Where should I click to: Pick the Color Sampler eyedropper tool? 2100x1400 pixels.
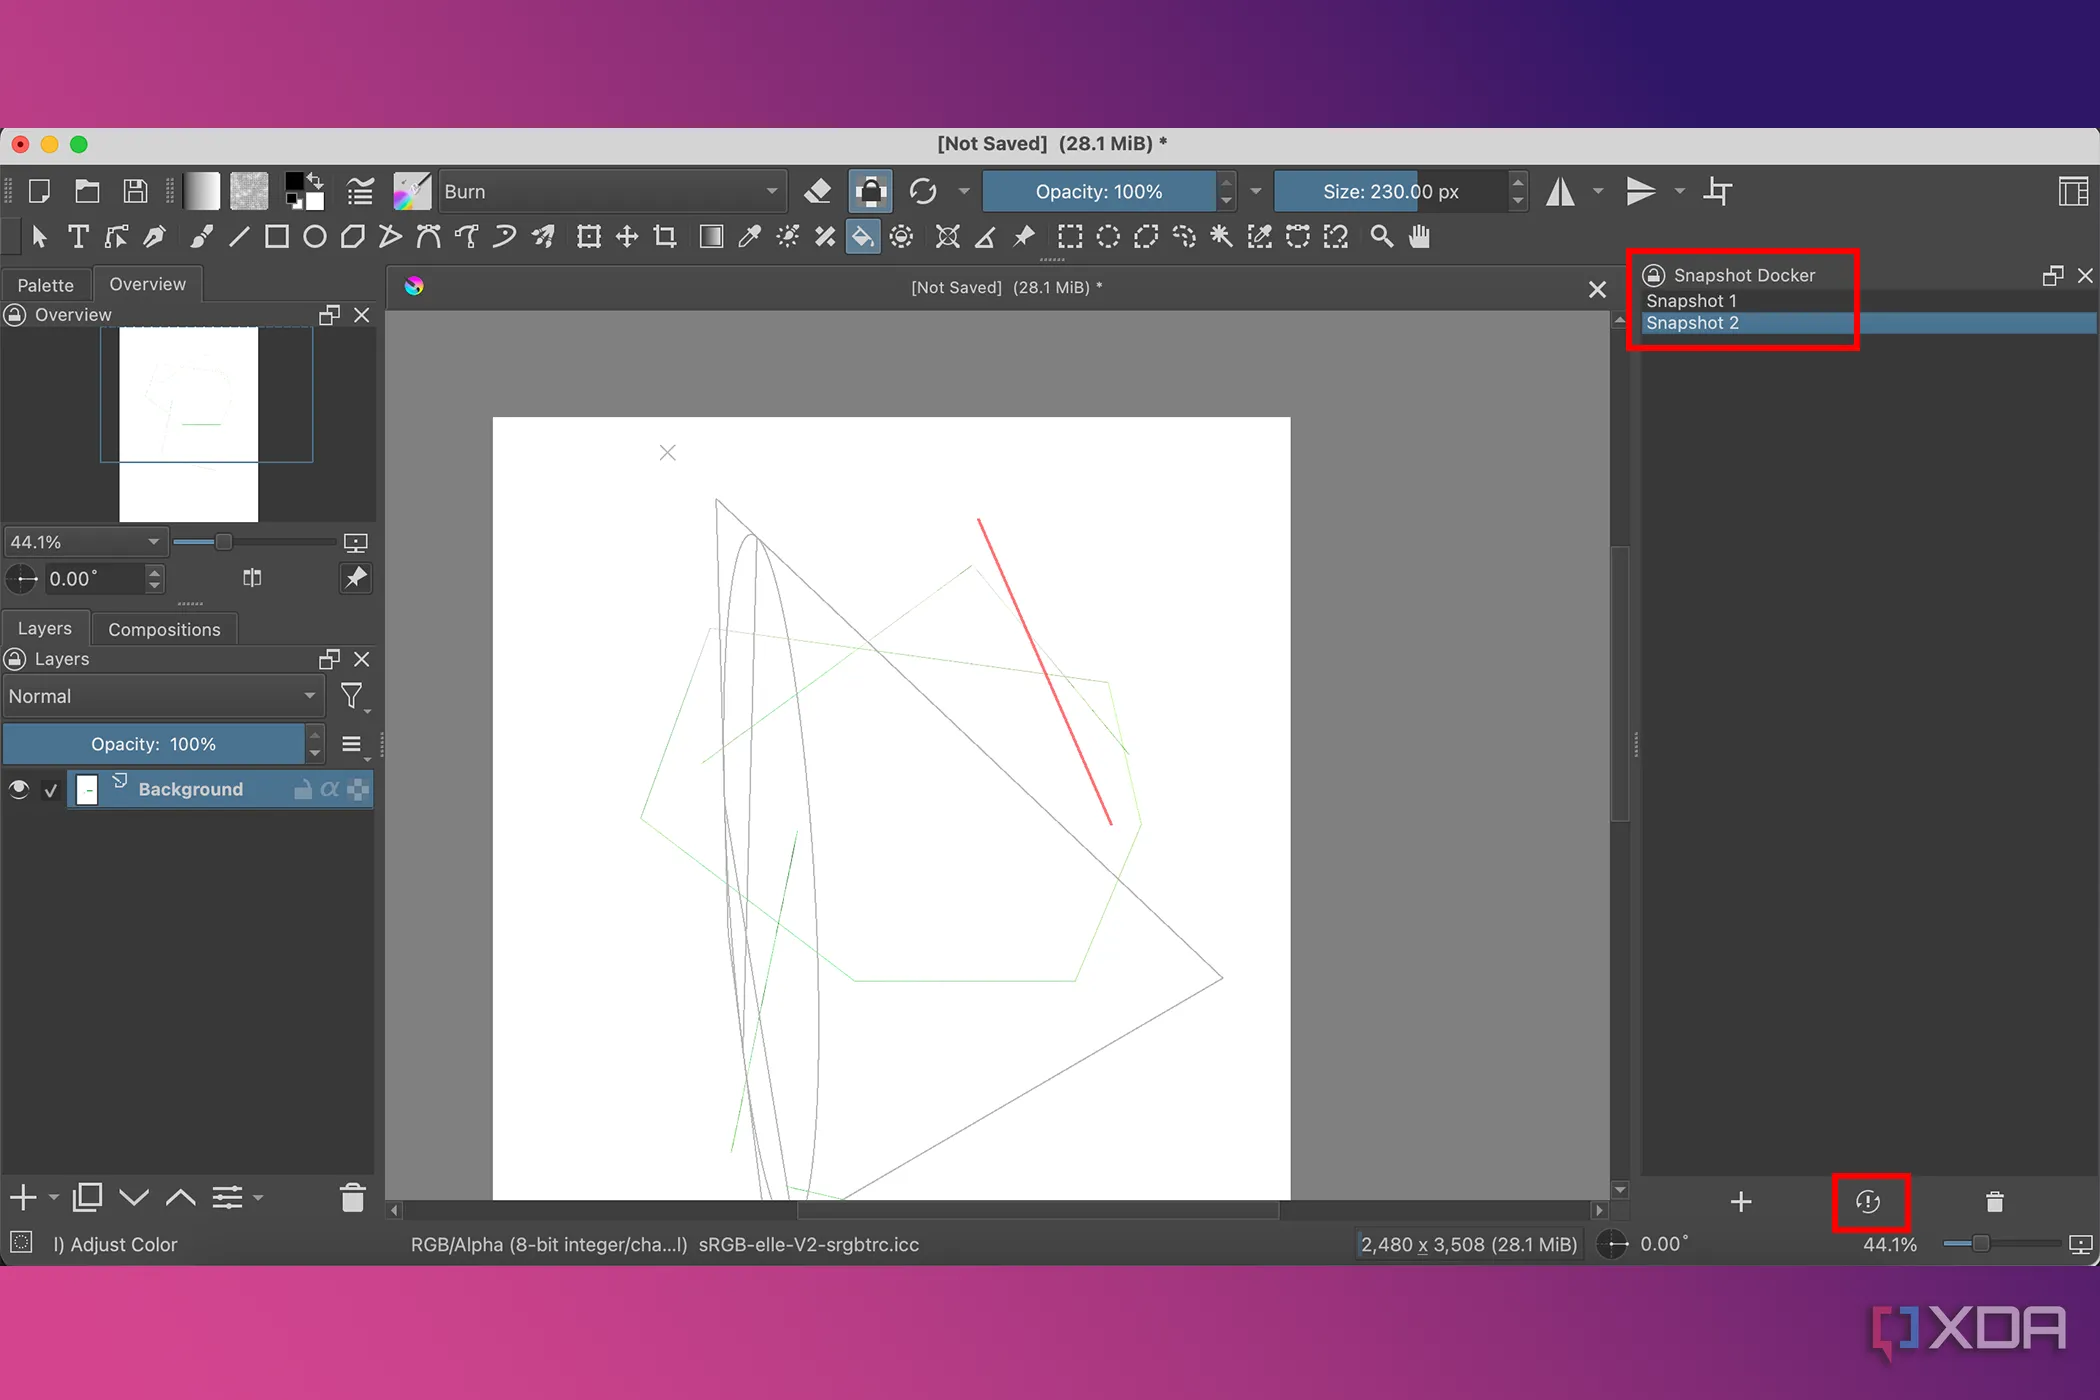point(749,237)
